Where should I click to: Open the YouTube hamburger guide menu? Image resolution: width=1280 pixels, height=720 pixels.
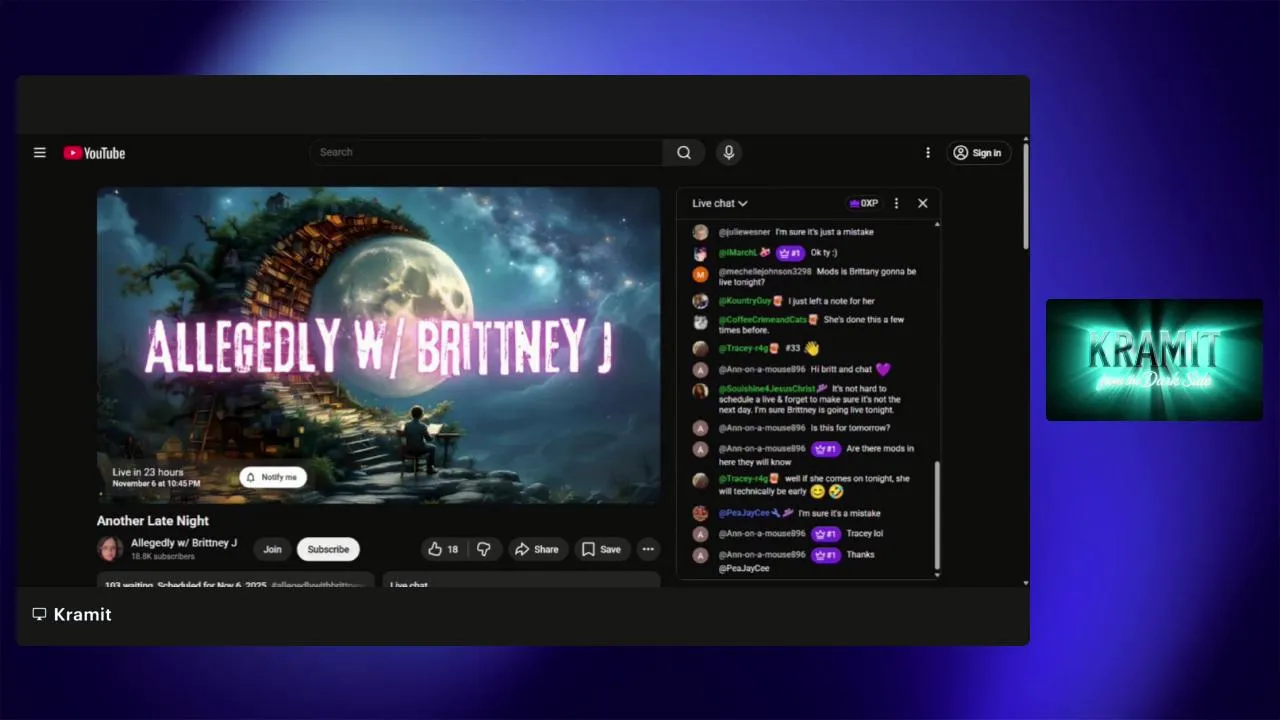[40, 153]
